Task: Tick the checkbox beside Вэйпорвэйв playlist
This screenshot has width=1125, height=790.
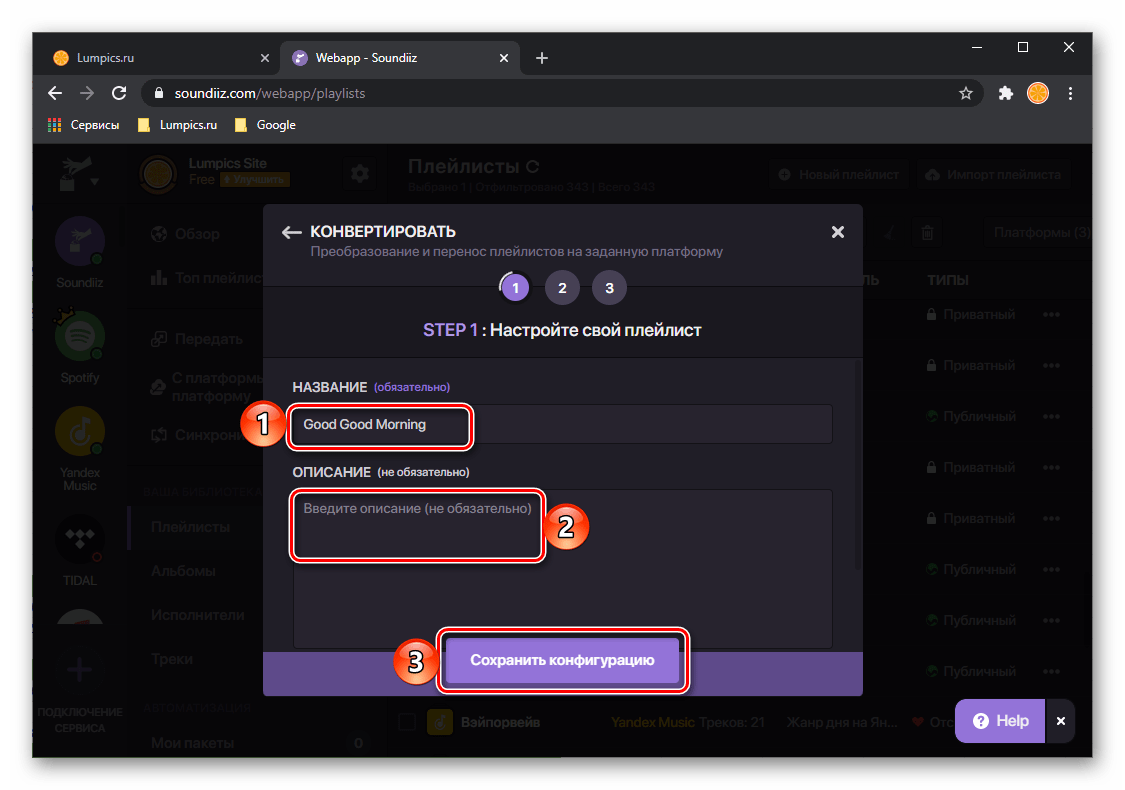Action: [x=407, y=721]
